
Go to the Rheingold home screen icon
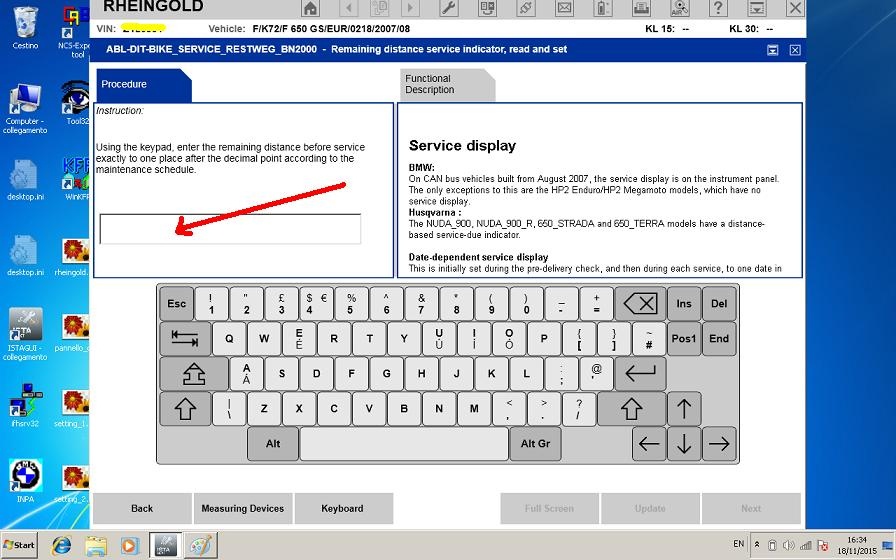click(310, 8)
